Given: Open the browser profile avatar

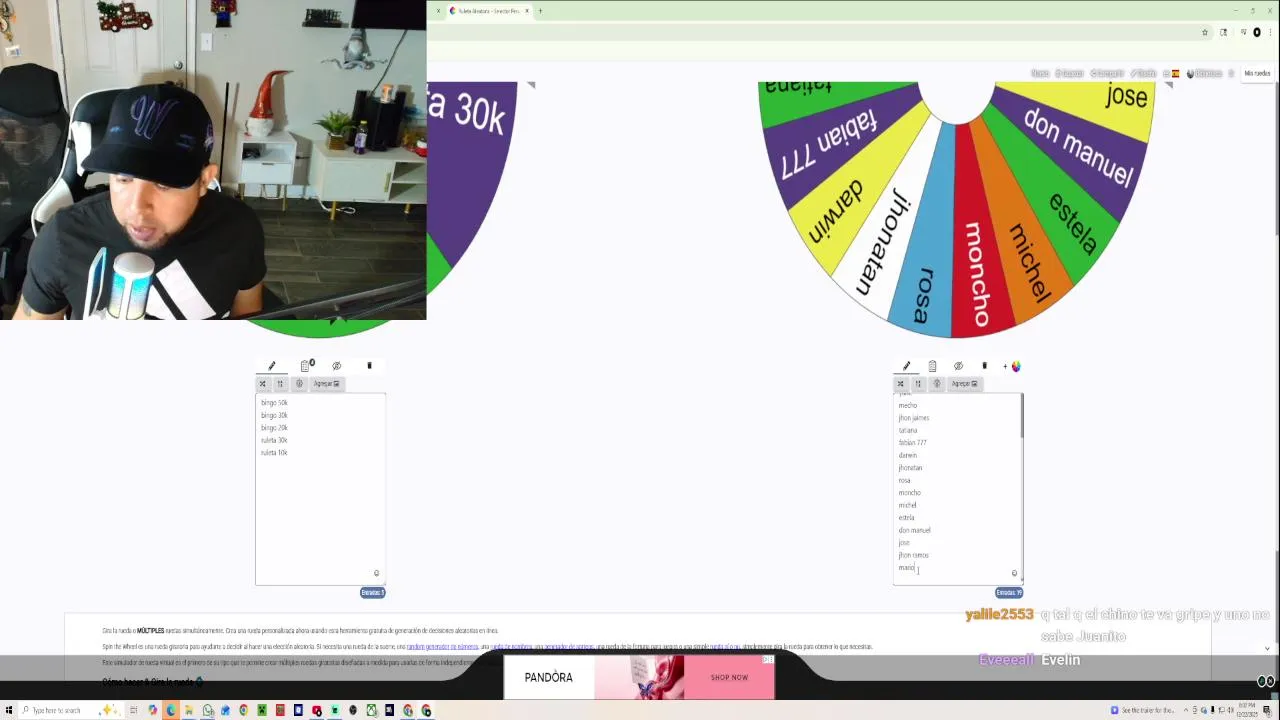Looking at the screenshot, I should (1257, 32).
